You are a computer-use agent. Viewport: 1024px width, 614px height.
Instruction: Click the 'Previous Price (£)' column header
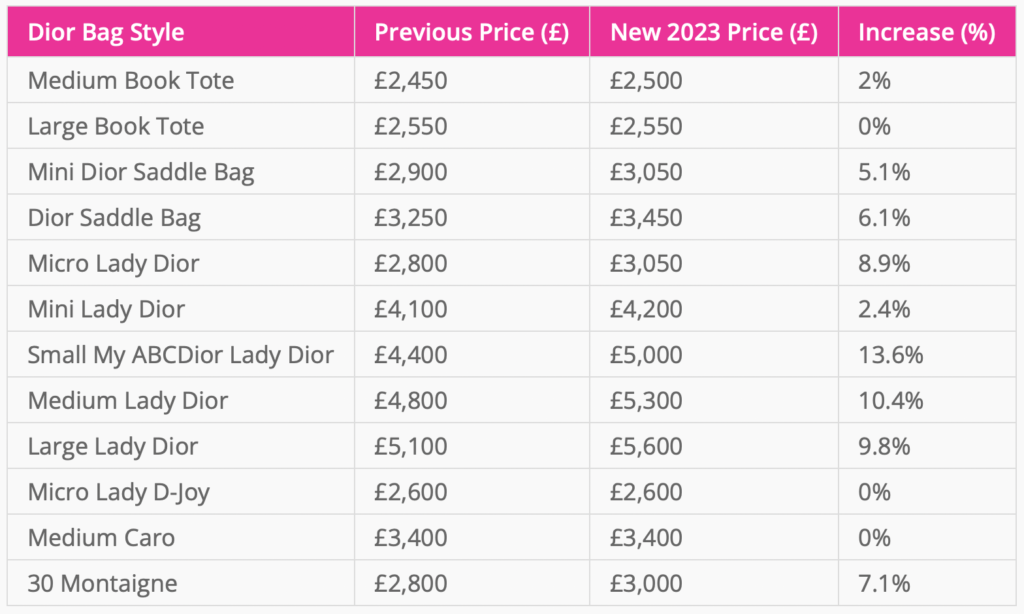coord(471,32)
